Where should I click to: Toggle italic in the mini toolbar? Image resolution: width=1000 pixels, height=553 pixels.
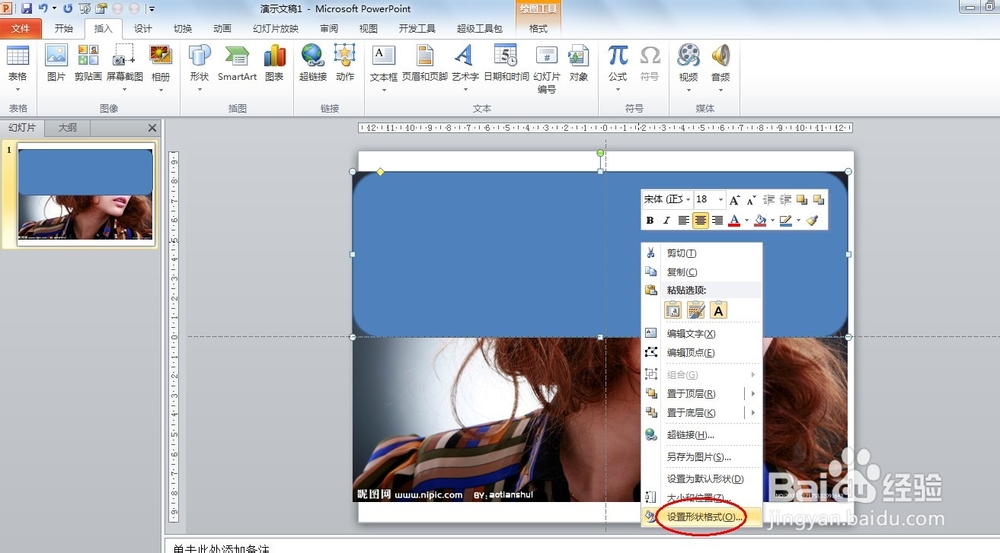pos(666,221)
